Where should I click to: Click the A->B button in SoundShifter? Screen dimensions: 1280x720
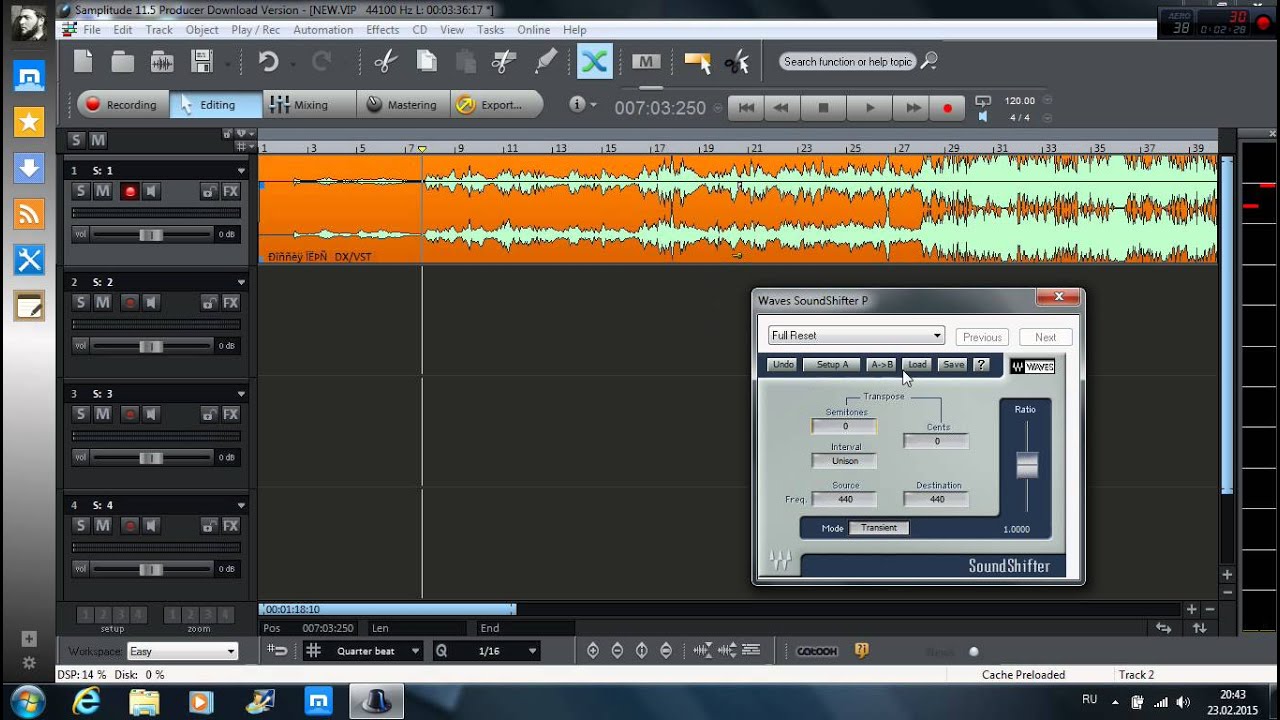click(880, 364)
